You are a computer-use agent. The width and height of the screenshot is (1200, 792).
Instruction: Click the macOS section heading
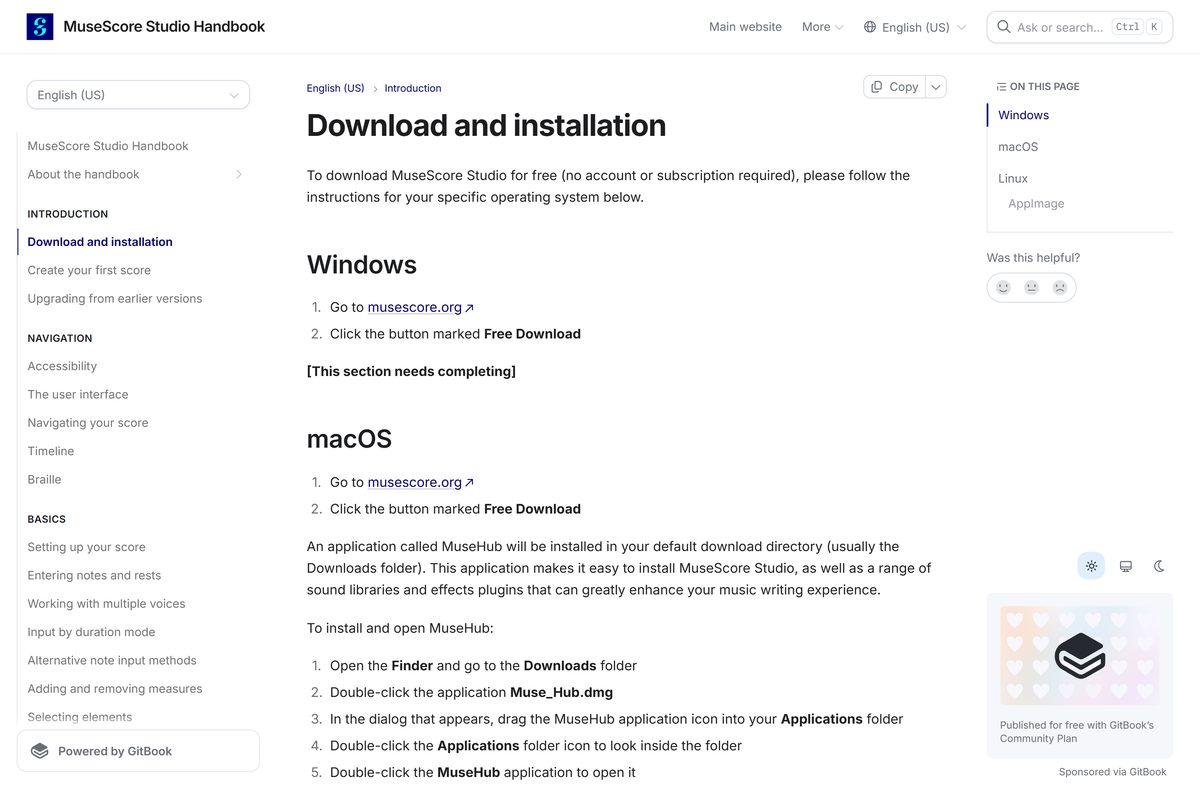349,439
